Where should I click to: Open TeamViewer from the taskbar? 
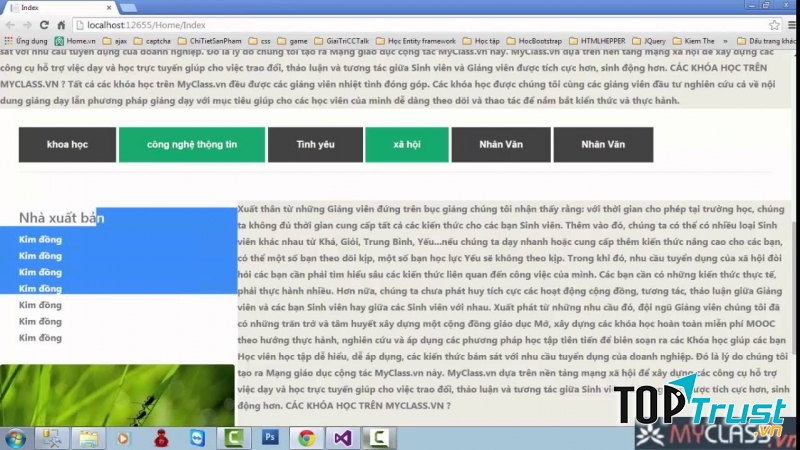197,438
